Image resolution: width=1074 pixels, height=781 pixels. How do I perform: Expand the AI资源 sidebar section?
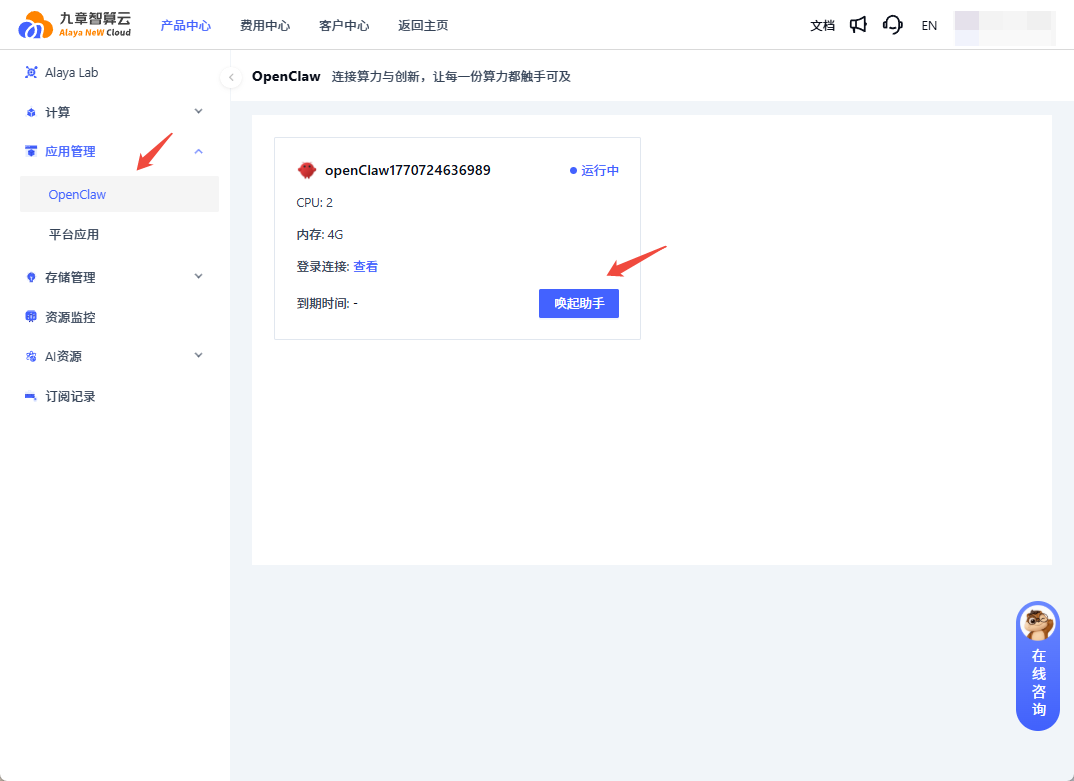pyautogui.click(x=197, y=356)
